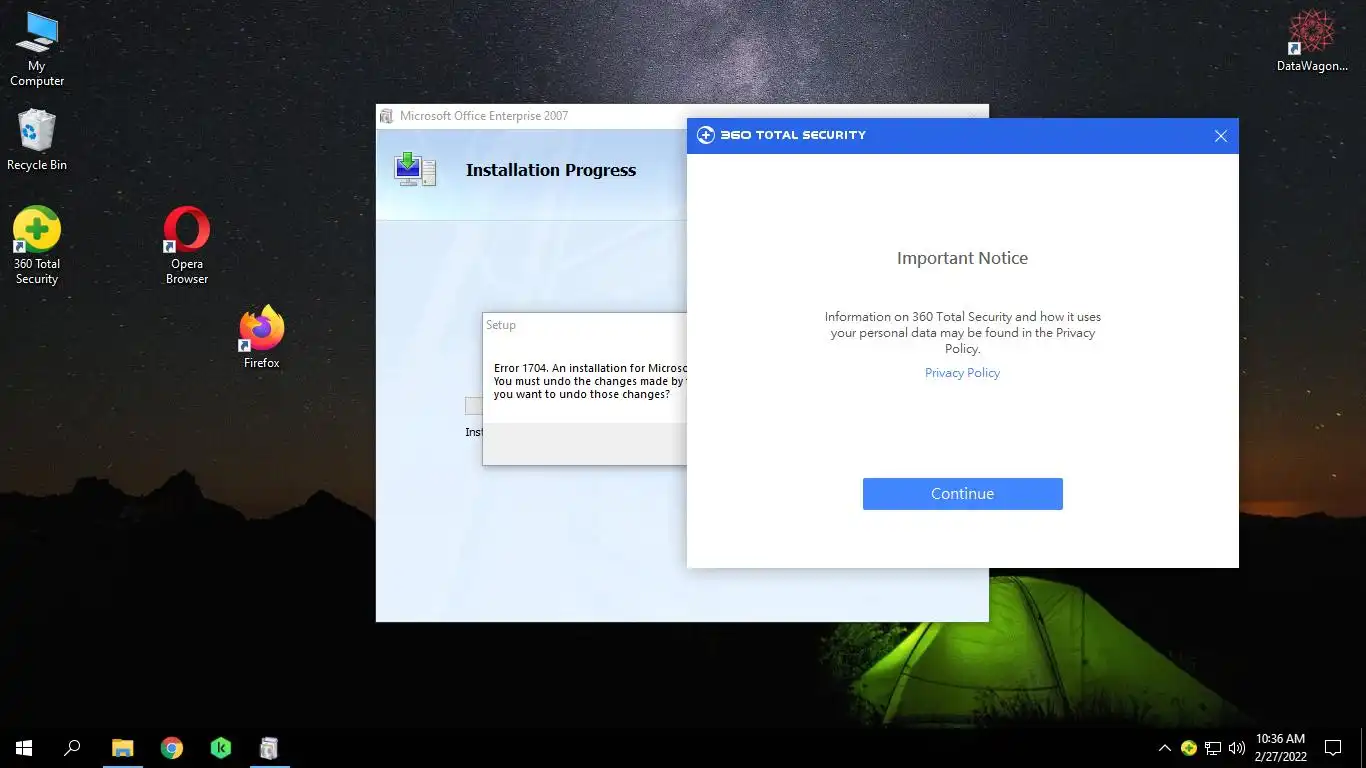Open the notification action center

[1333, 747]
